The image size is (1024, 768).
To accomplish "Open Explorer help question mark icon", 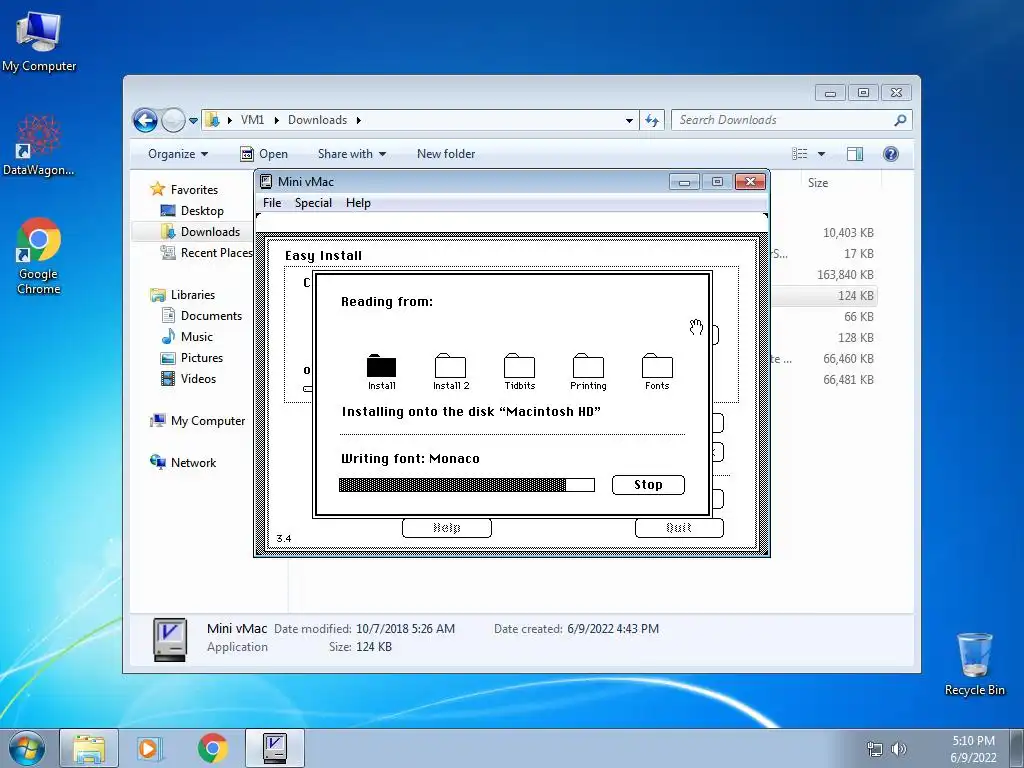I will 891,154.
